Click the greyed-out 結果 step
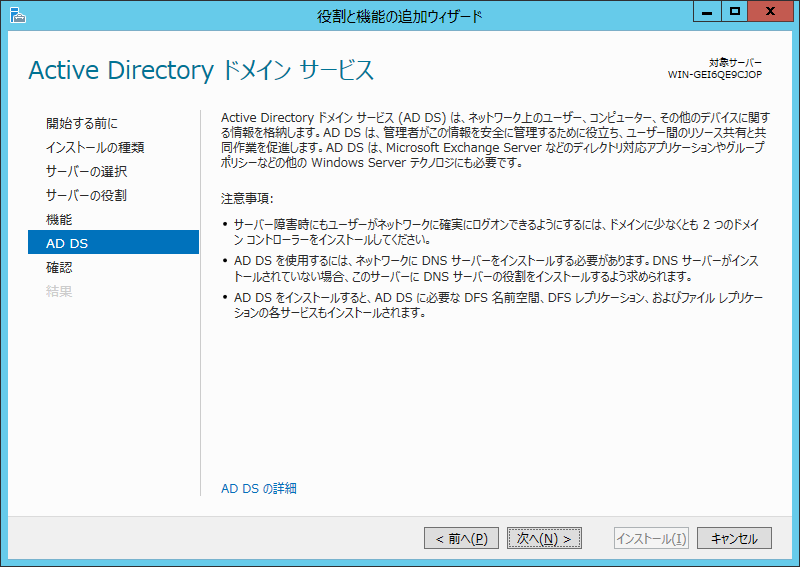Image resolution: width=800 pixels, height=567 pixels. [x=59, y=291]
